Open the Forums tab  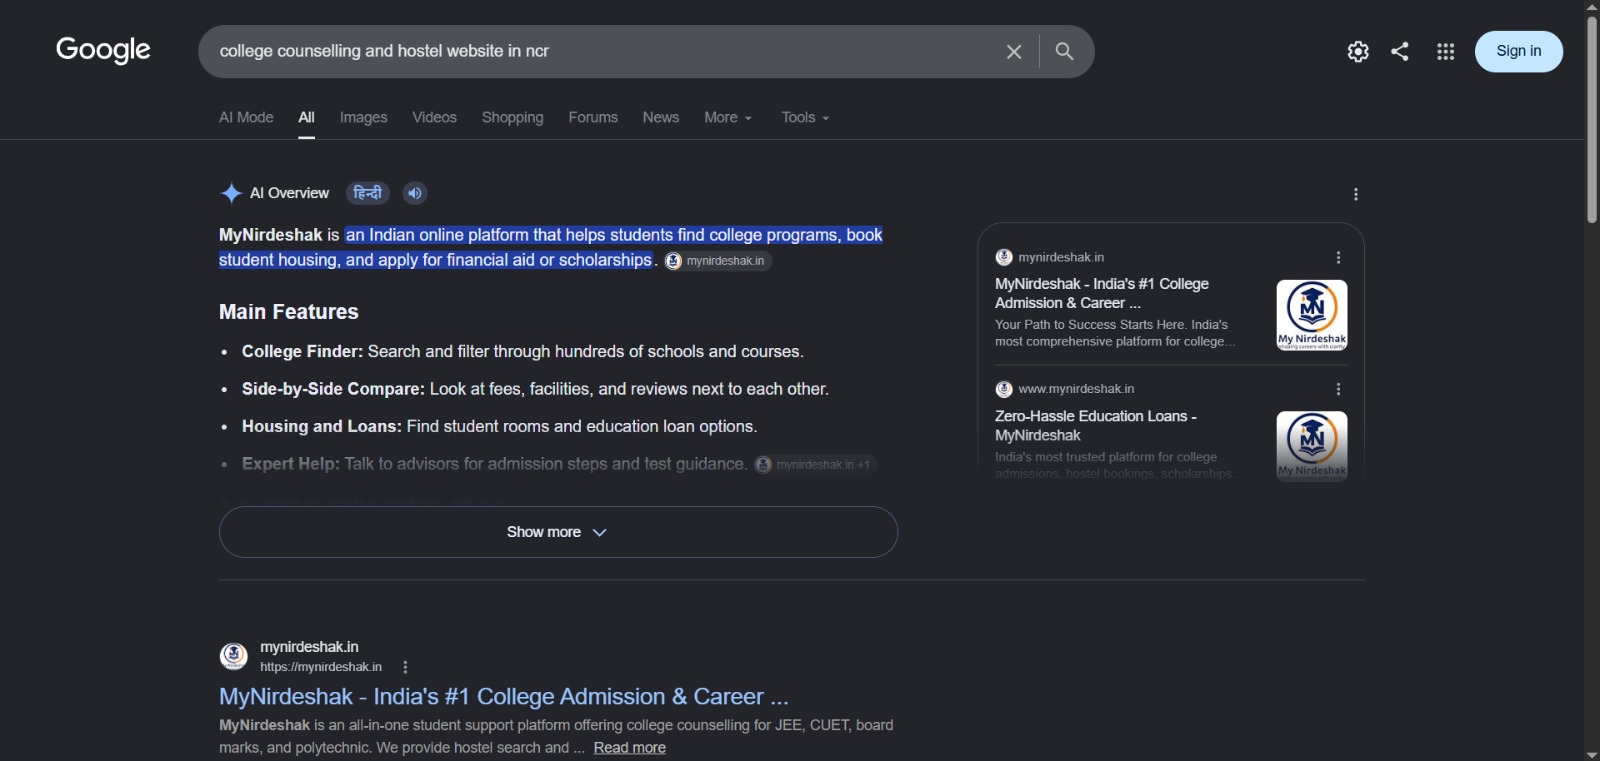coord(593,117)
